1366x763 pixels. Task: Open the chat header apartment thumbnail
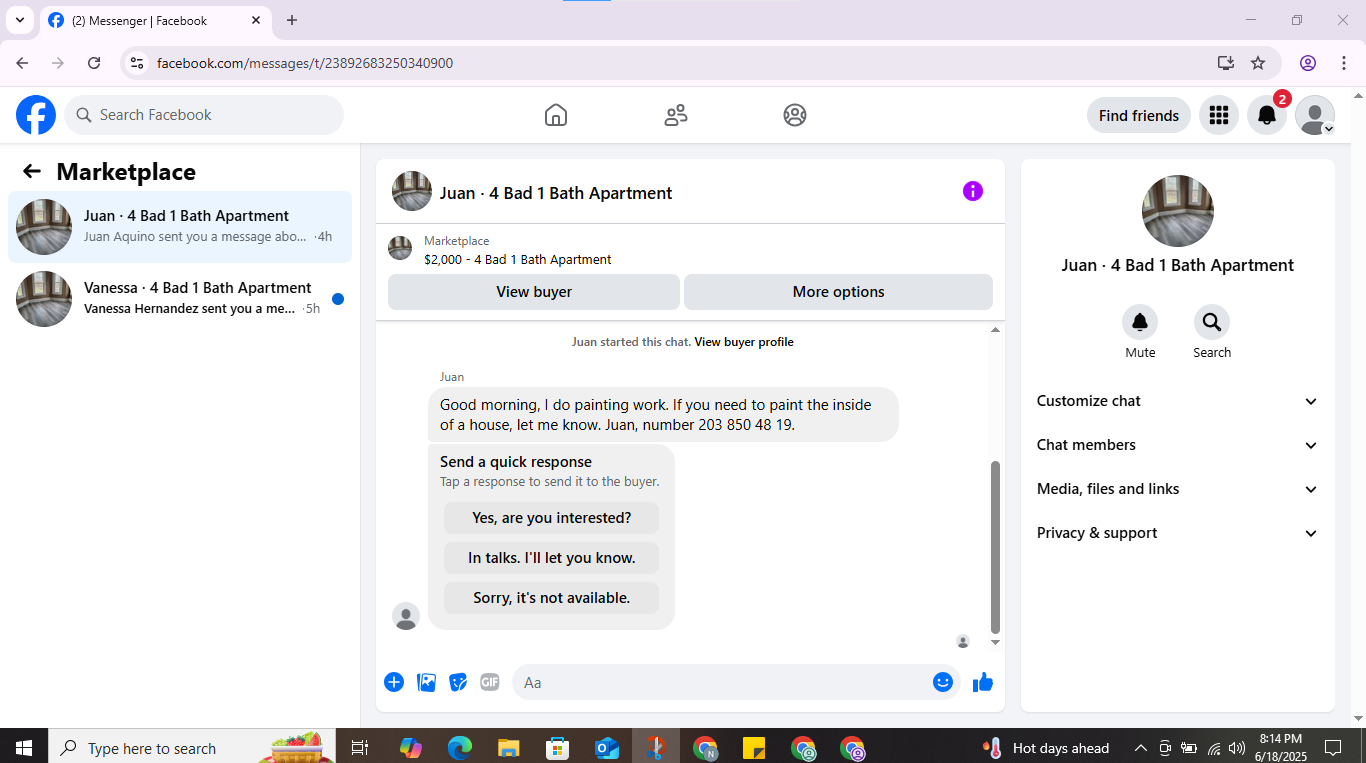[x=412, y=191]
